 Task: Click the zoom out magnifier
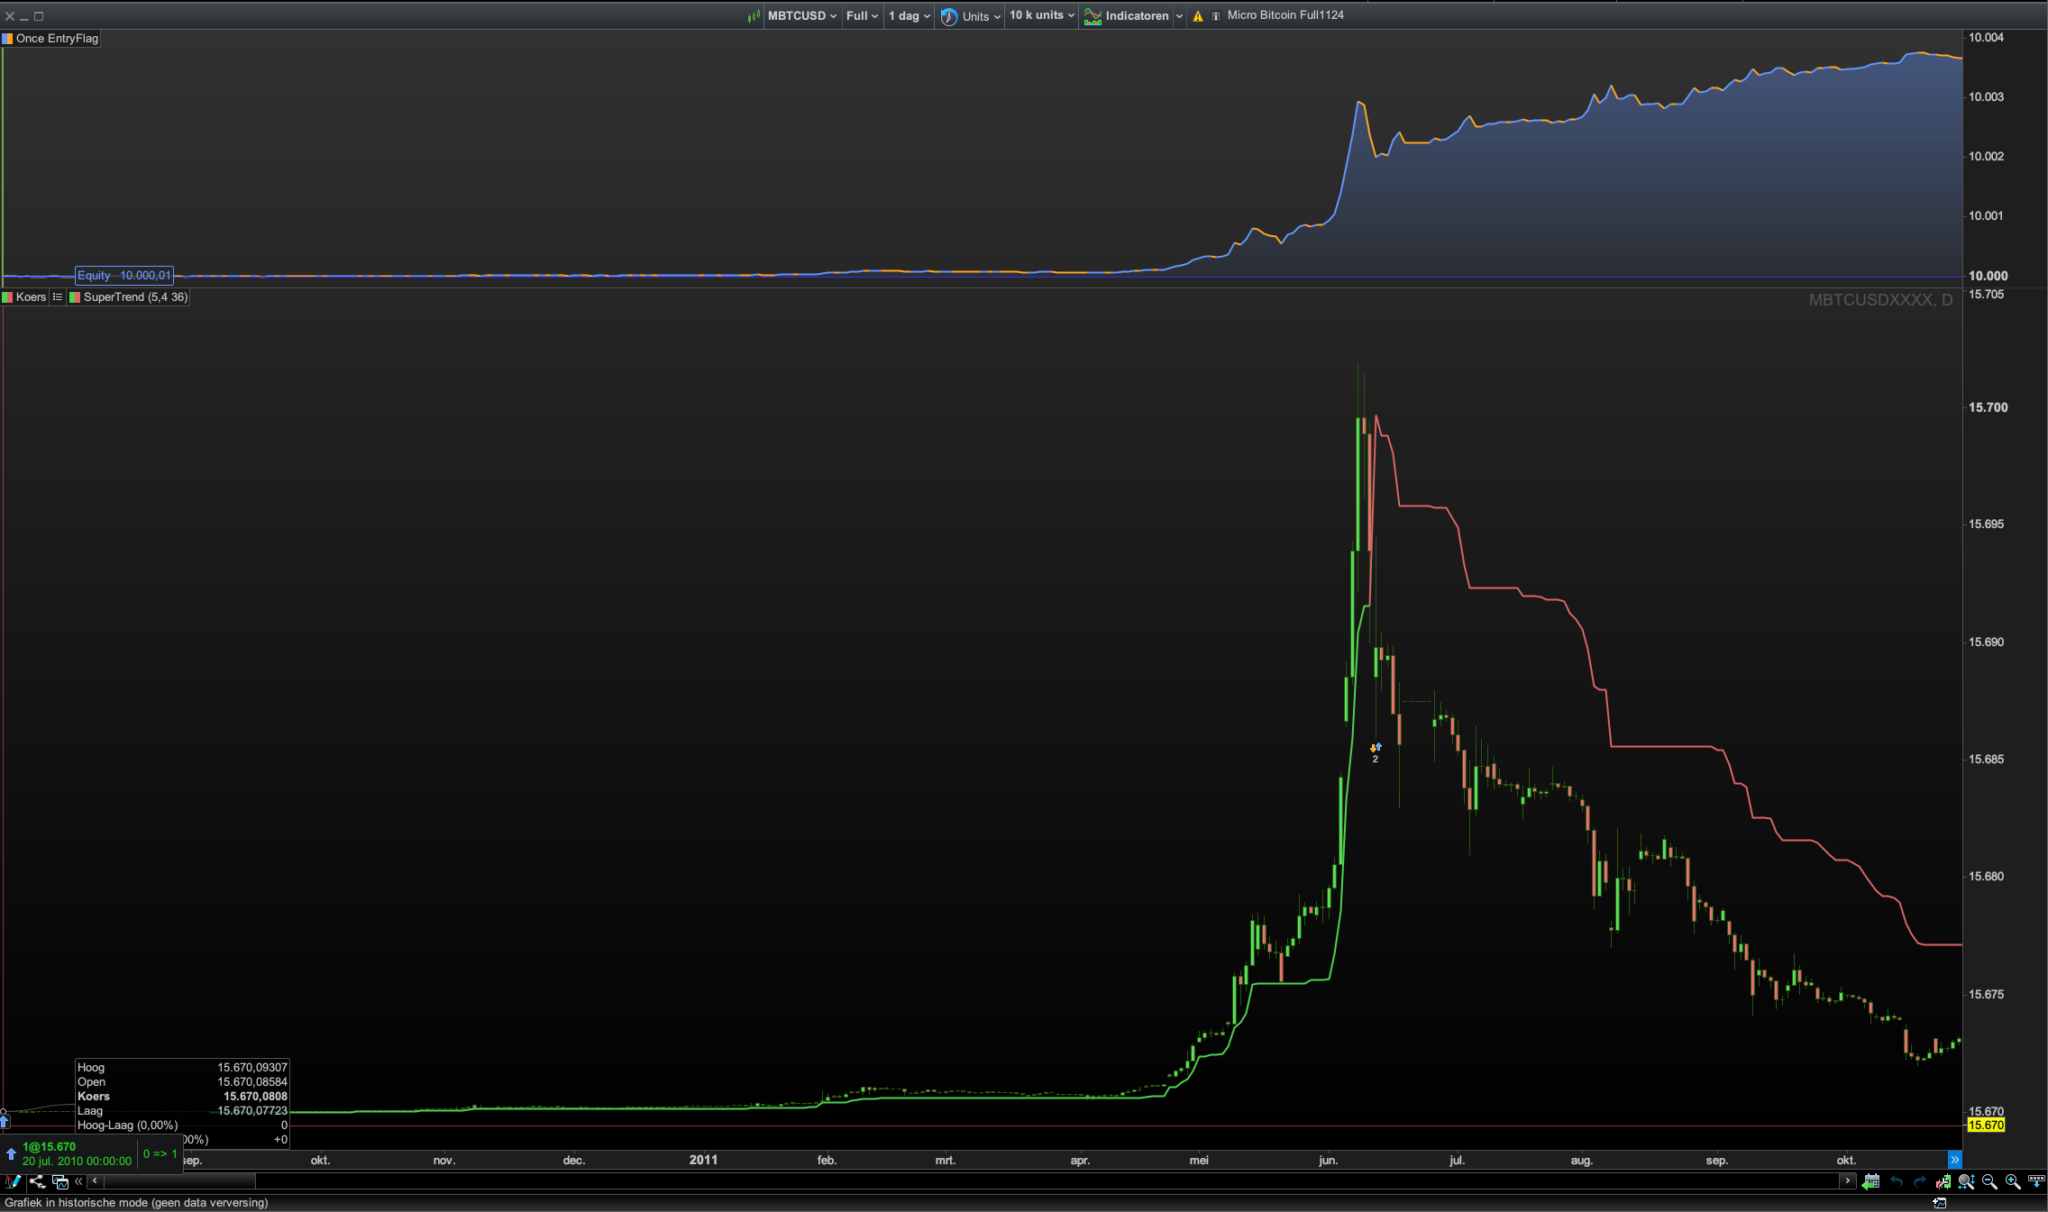(x=1989, y=1181)
